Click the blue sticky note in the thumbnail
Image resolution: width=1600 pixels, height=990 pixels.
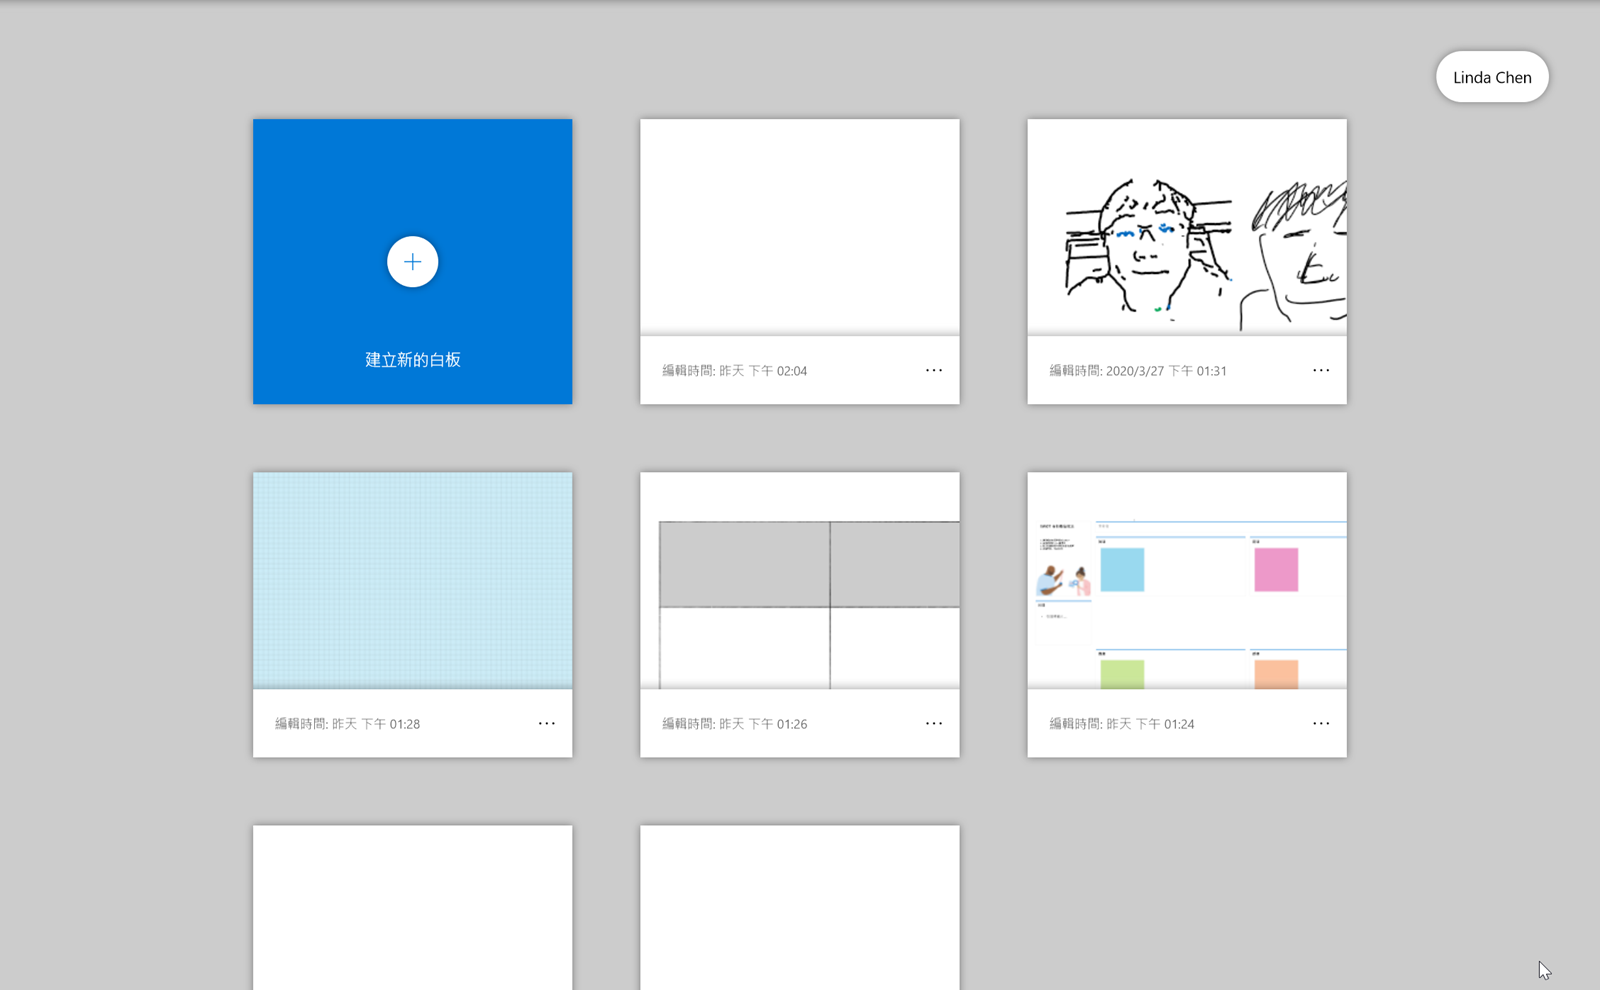(1122, 569)
